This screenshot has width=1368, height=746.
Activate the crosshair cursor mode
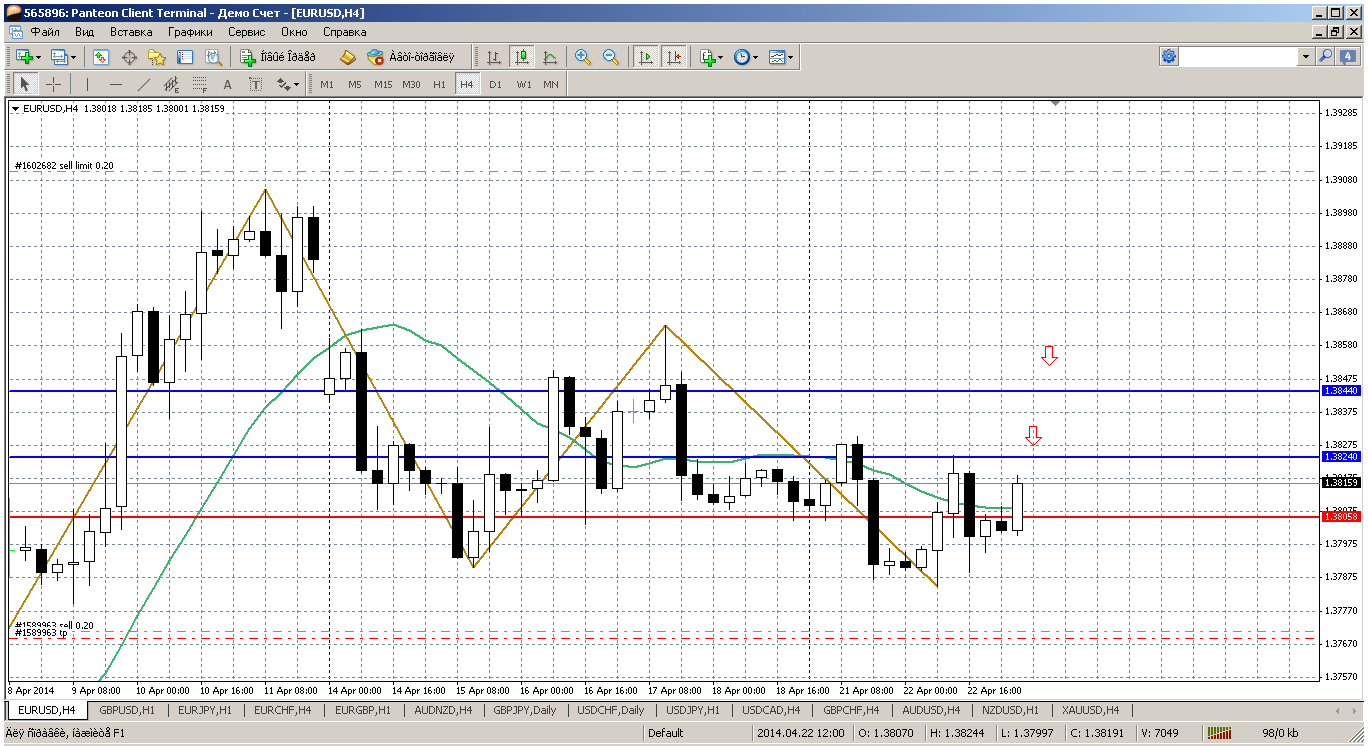[x=53, y=84]
